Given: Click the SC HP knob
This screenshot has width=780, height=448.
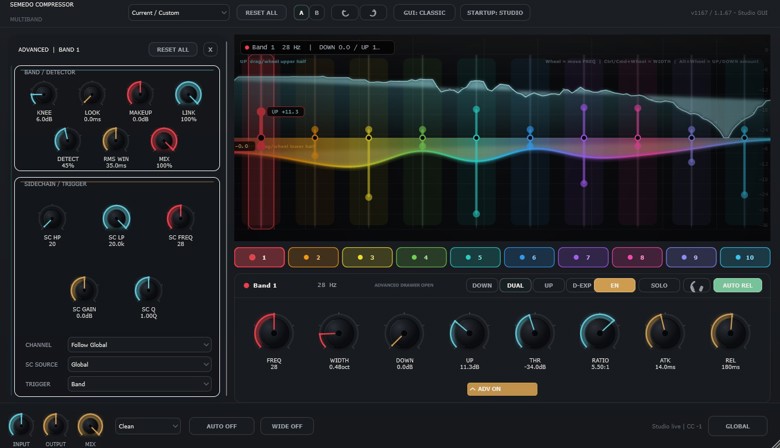Looking at the screenshot, I should click(x=52, y=218).
